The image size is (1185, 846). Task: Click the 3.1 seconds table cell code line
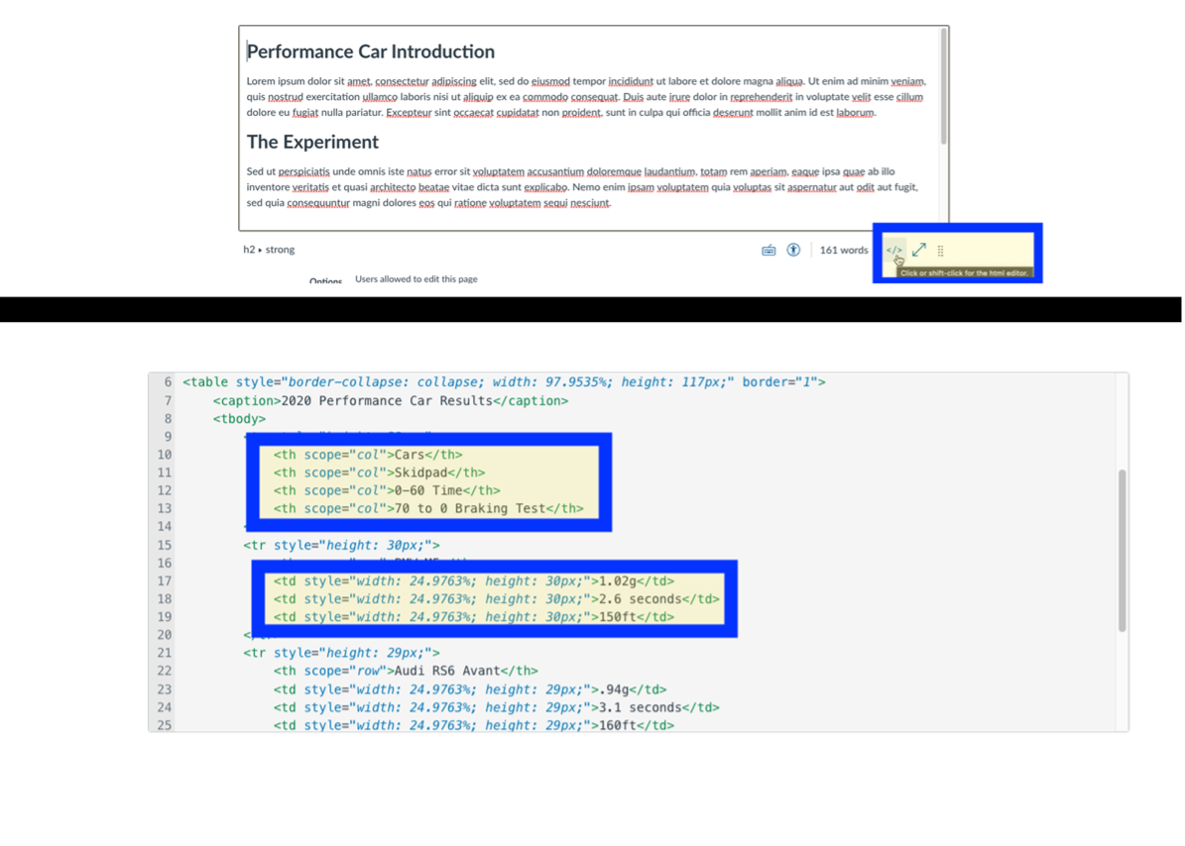[x=496, y=708]
